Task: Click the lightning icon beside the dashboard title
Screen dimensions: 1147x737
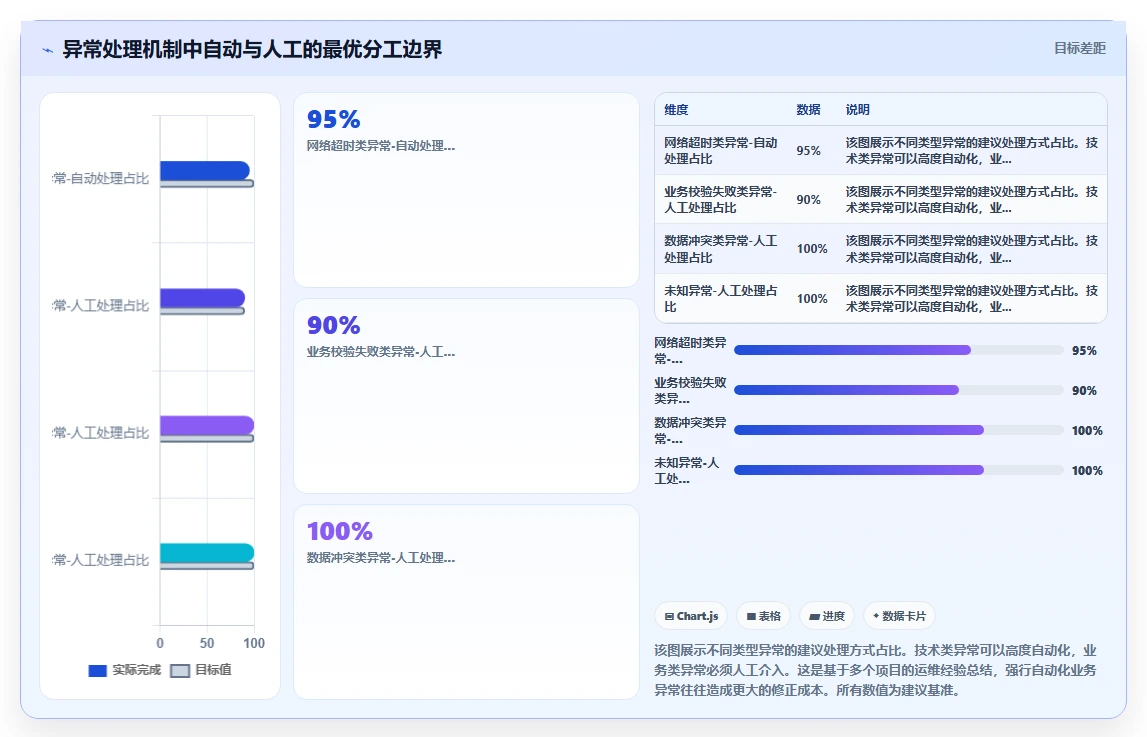Action: 48,50
